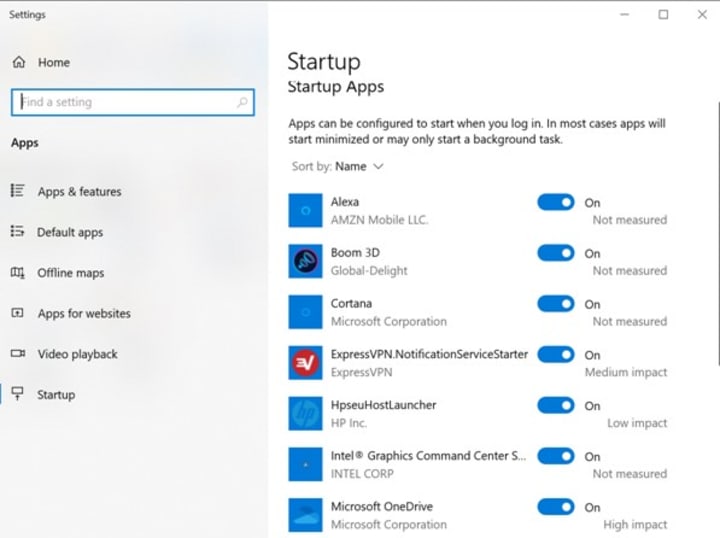Click the Startup Apps heading
Screen dimensions: 720x538
[x=336, y=86]
